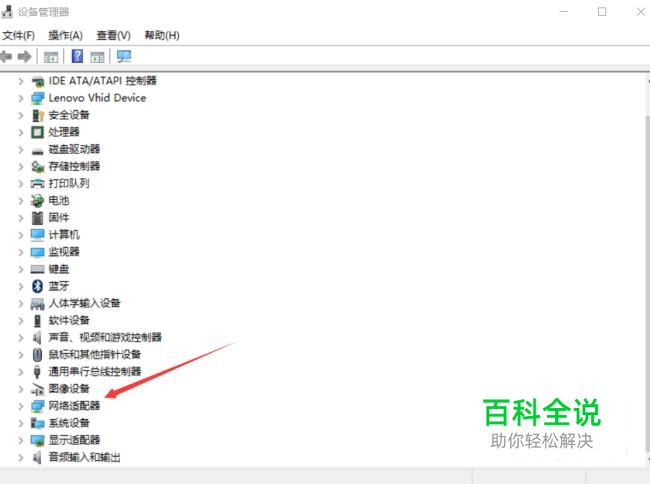Click the 网络适配器 network adapter icon

point(38,406)
